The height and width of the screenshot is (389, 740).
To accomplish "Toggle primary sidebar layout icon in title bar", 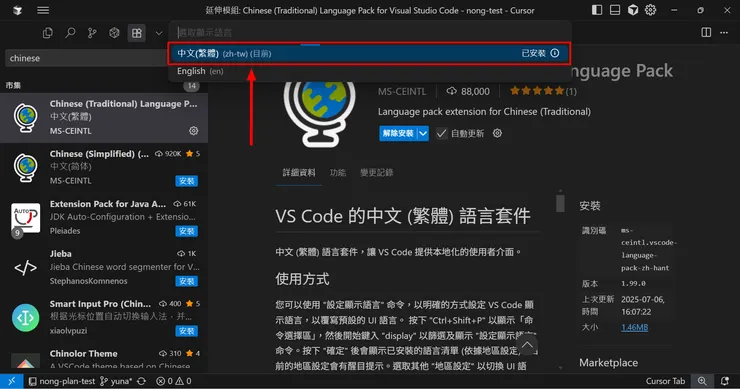I will 597,10.
